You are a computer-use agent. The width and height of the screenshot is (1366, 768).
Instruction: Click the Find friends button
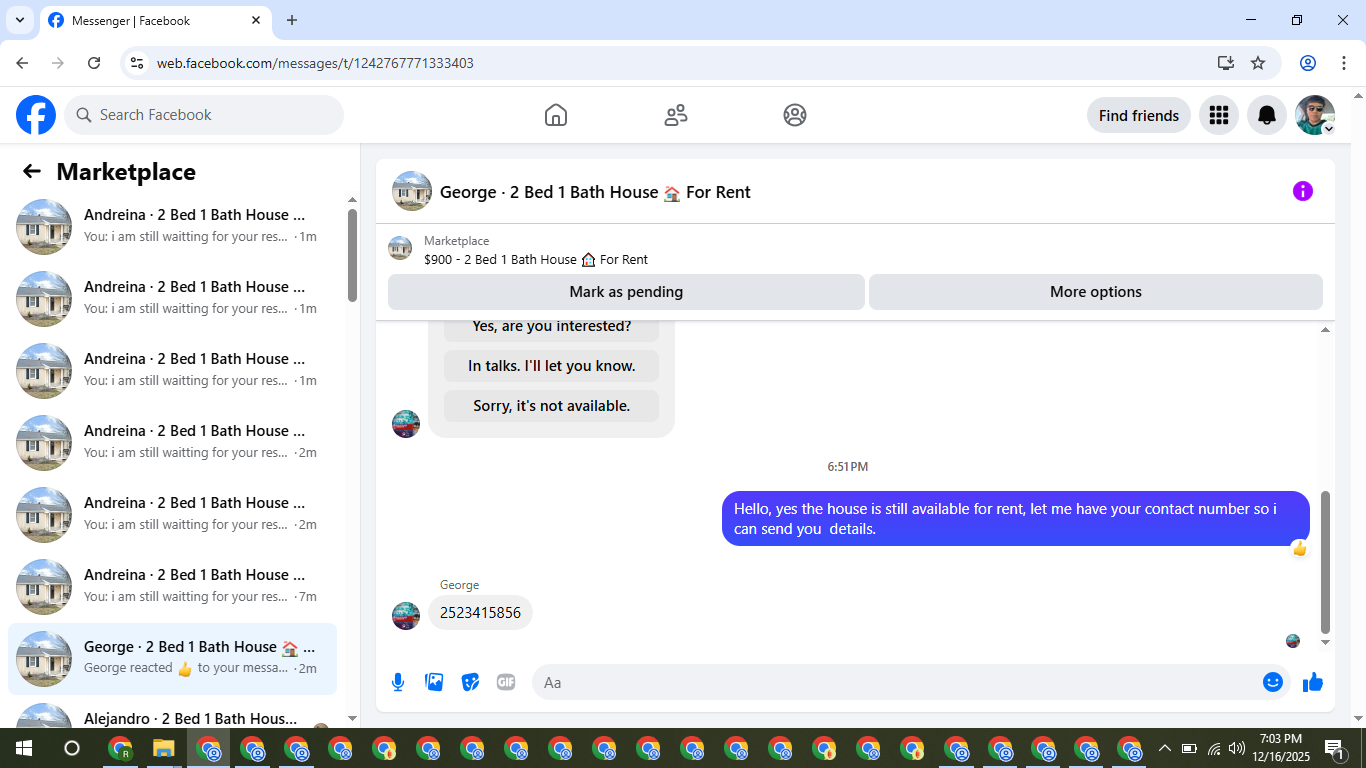(1139, 115)
